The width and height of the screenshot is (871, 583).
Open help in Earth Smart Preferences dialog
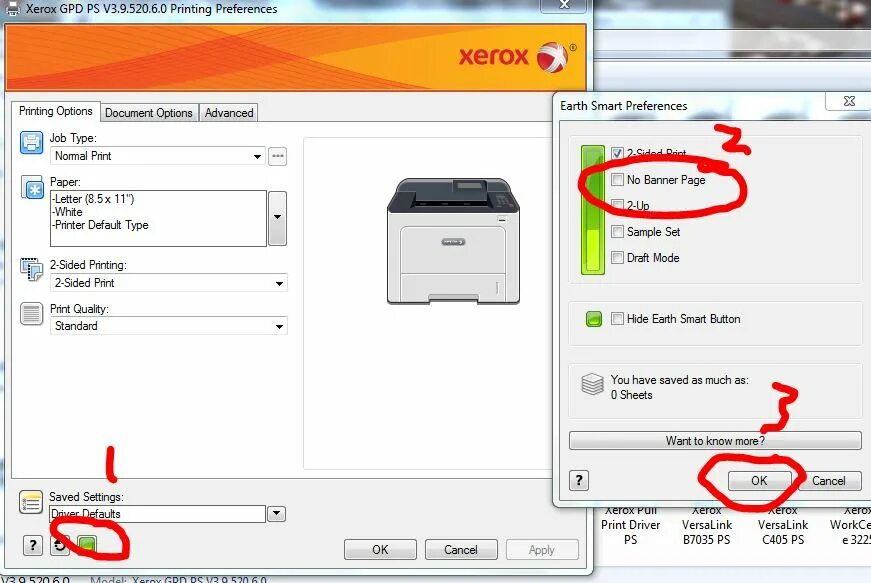point(579,480)
